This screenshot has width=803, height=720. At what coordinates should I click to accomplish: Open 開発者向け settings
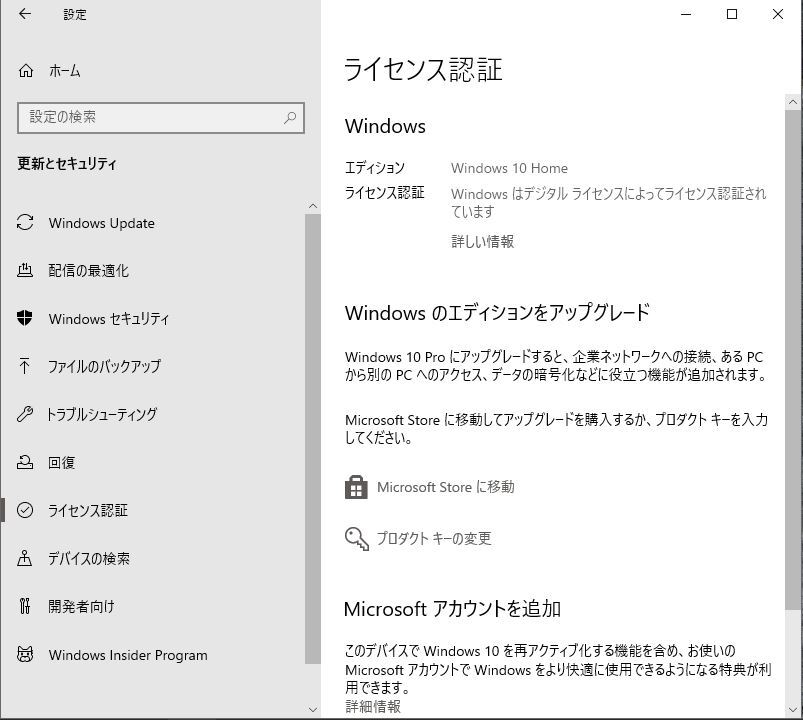coord(81,606)
